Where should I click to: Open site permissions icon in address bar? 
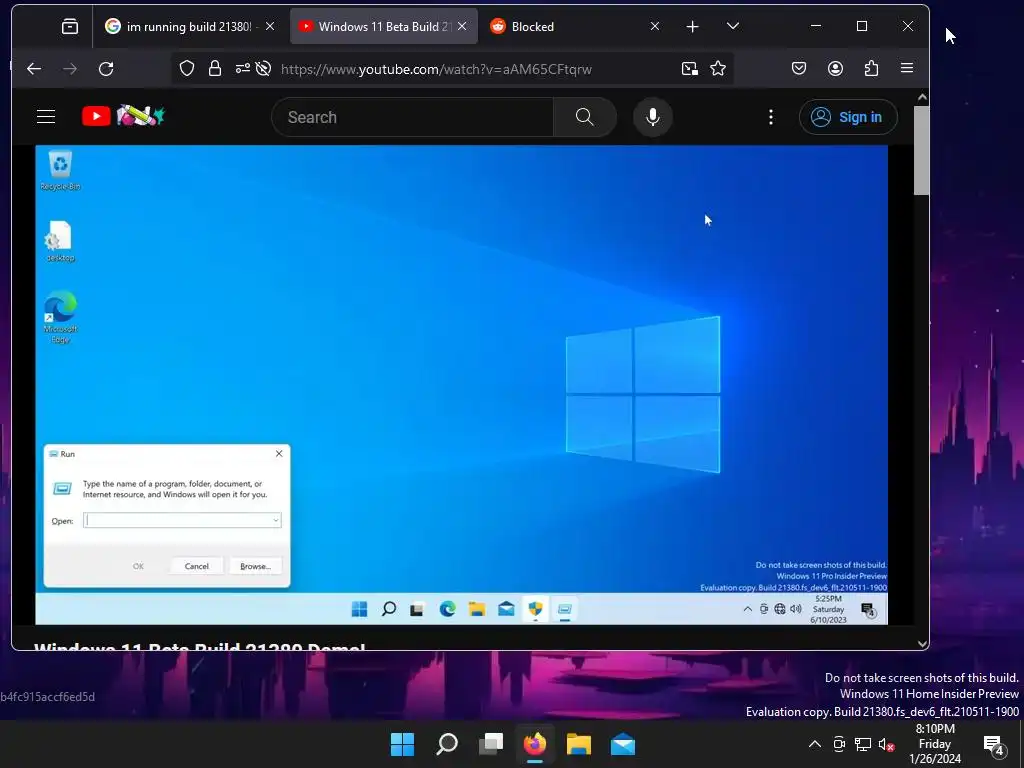pos(242,69)
